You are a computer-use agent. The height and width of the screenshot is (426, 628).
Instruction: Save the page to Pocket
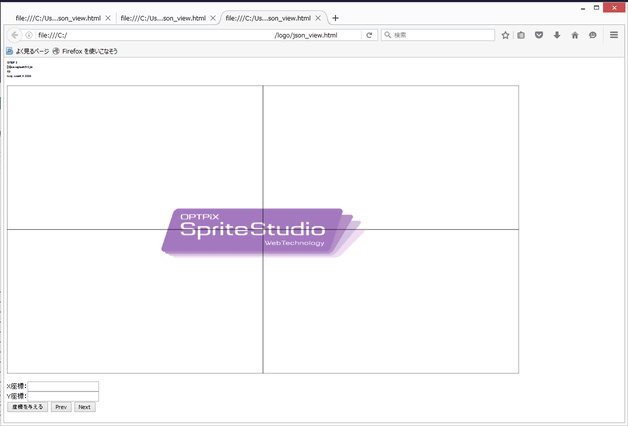tap(539, 35)
